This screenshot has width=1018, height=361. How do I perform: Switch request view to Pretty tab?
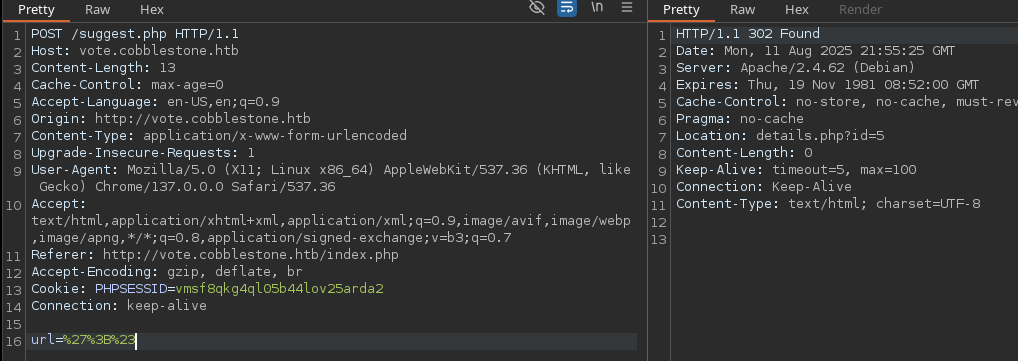[x=36, y=10]
